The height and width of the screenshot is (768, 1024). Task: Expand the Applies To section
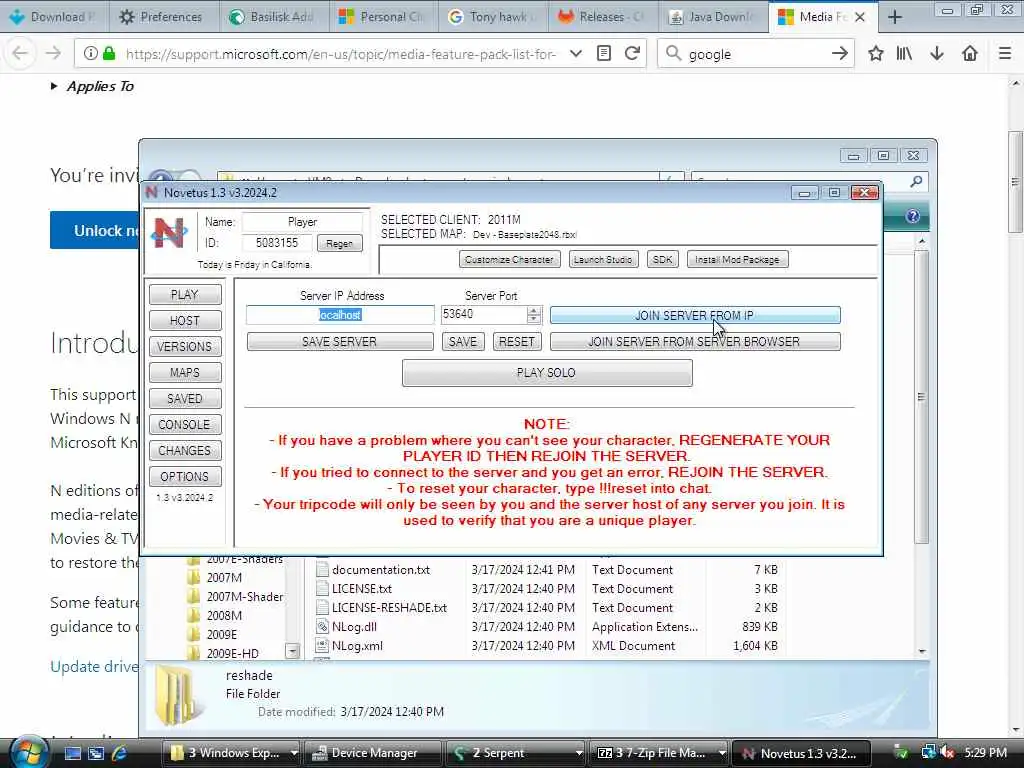(x=92, y=86)
